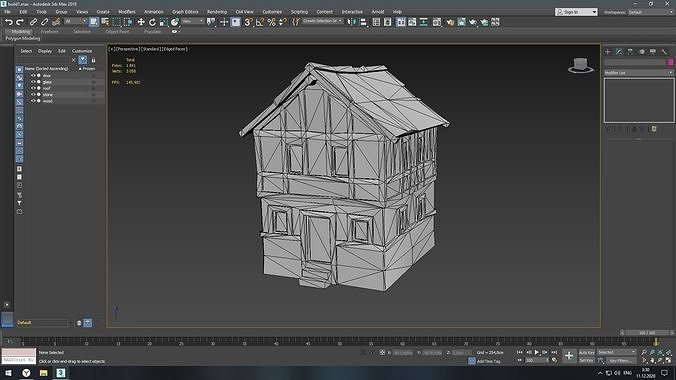676x380 pixels.
Task: Click the pink object color swatch
Action: (x=670, y=63)
